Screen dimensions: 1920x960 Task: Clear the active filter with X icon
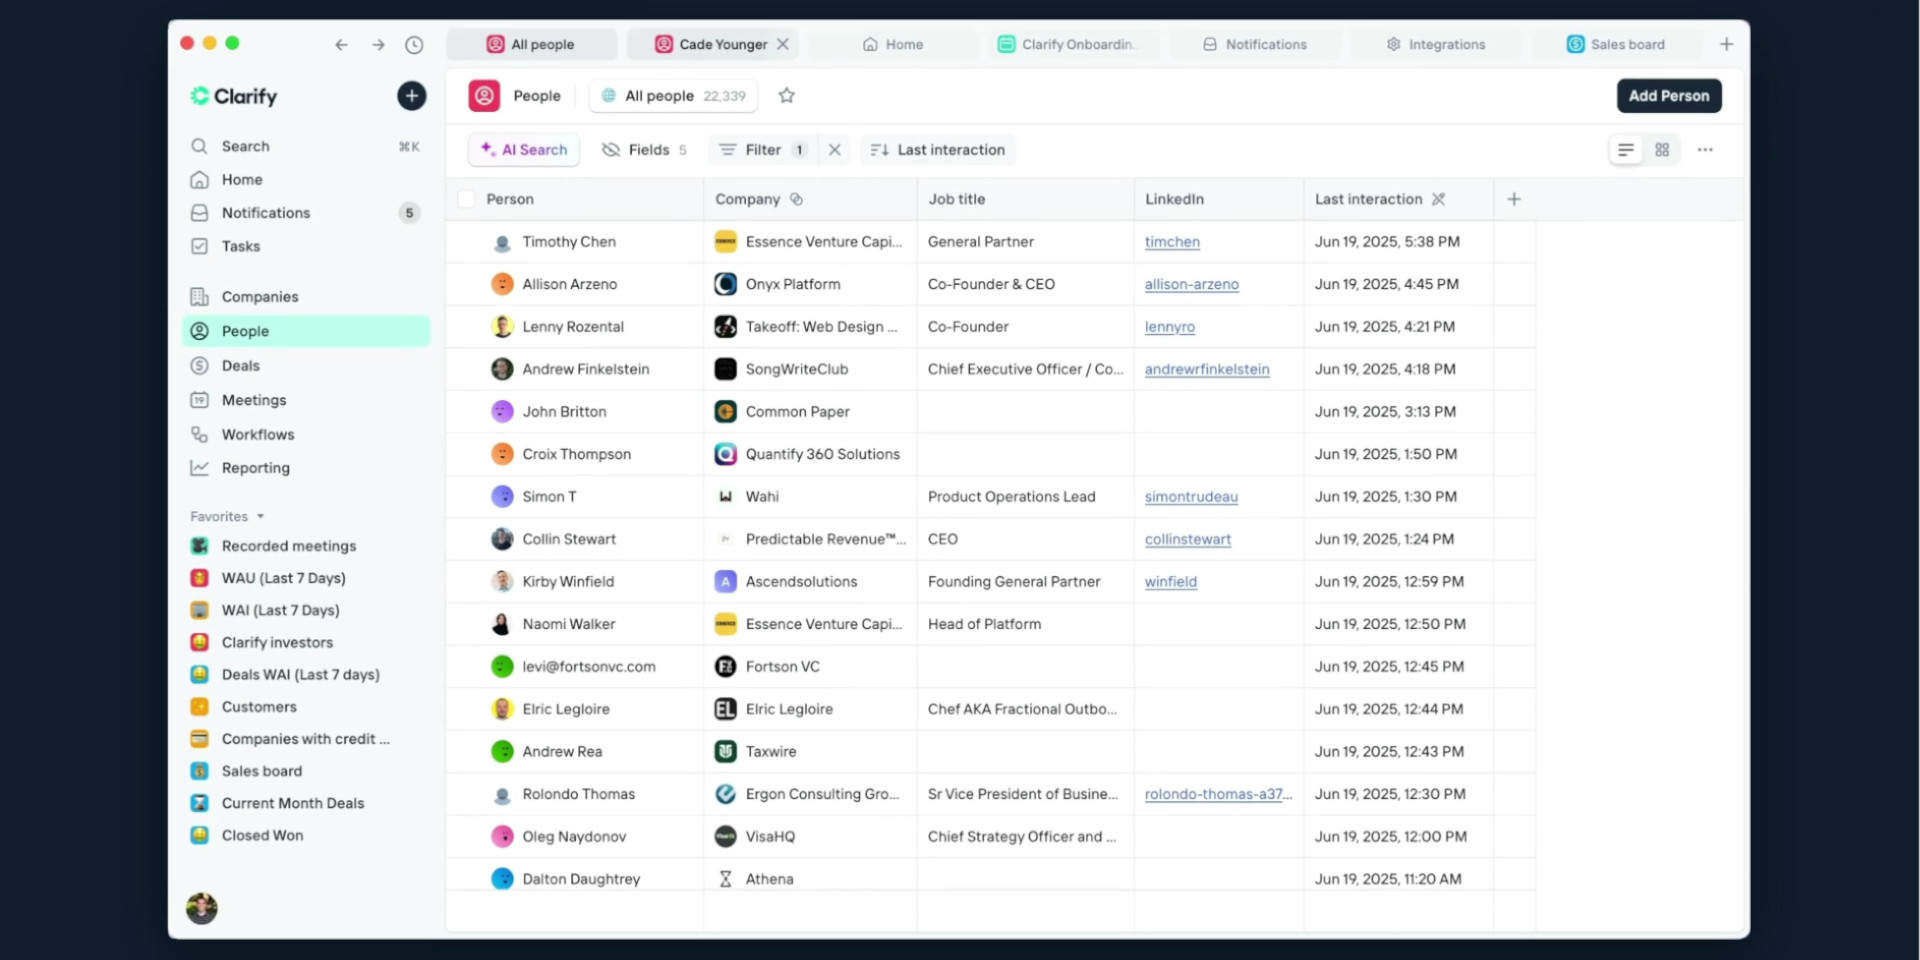[834, 150]
